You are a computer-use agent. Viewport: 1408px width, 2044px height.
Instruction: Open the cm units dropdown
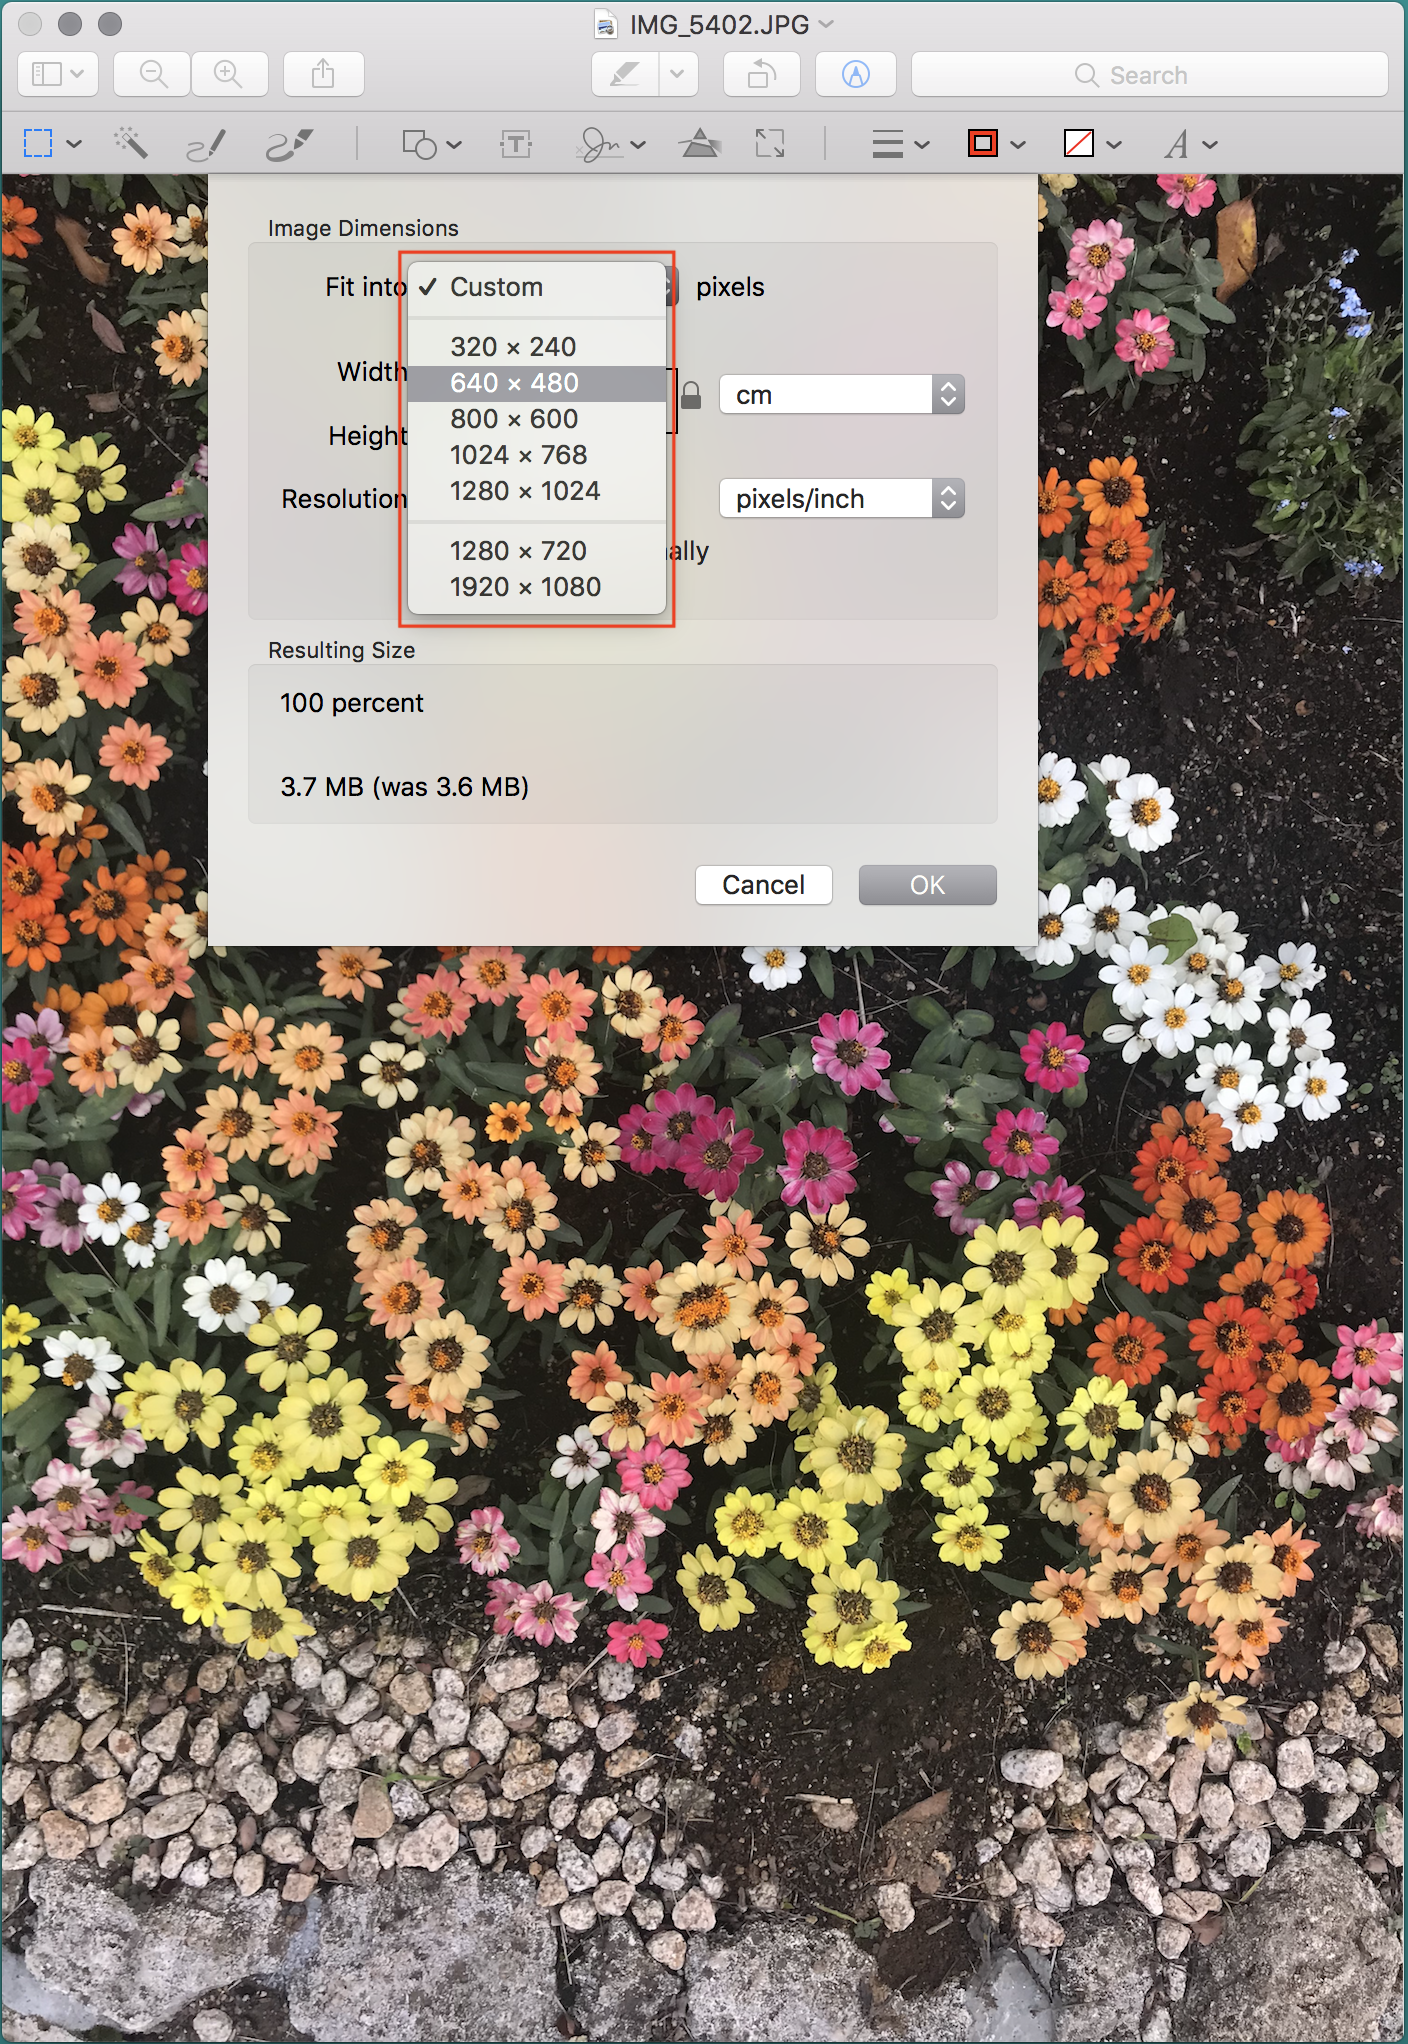pyautogui.click(x=842, y=395)
